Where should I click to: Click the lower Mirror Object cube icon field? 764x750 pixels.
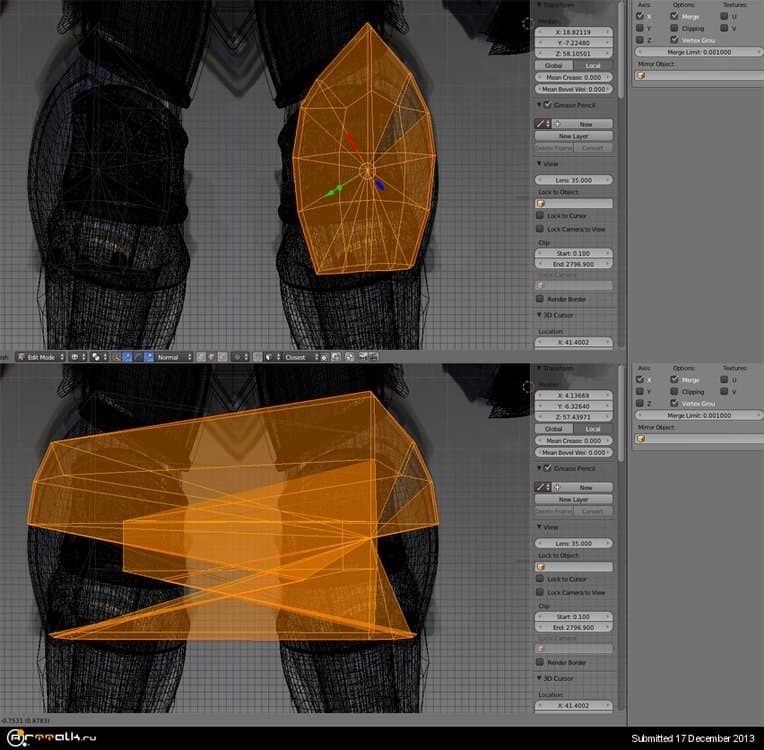(x=699, y=439)
